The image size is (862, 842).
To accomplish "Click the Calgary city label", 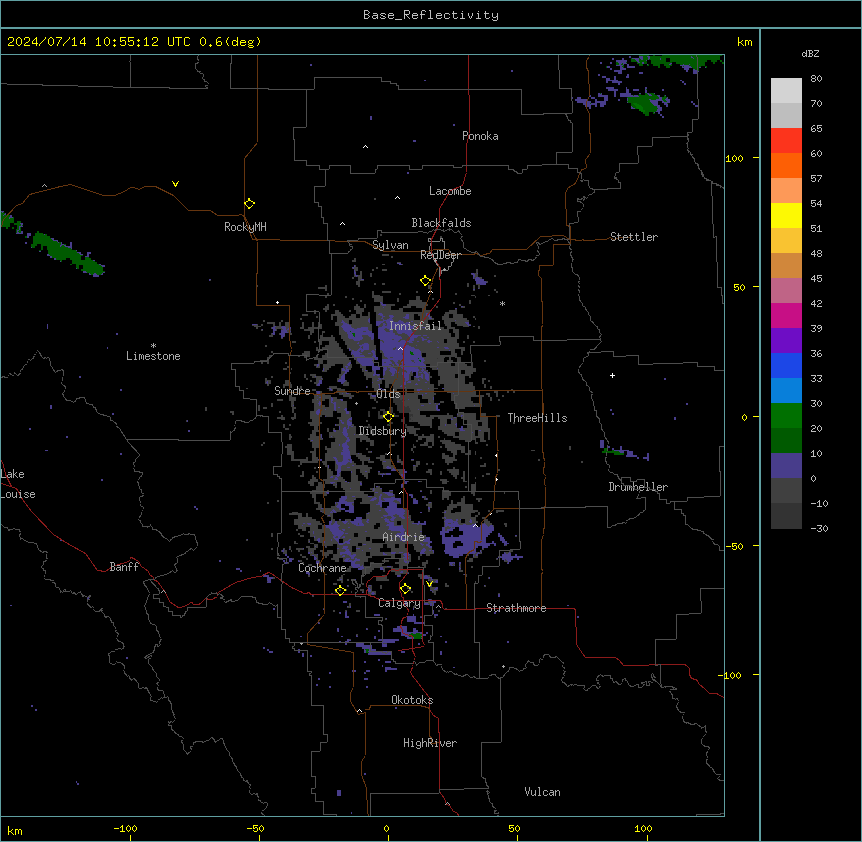I will click(399, 603).
